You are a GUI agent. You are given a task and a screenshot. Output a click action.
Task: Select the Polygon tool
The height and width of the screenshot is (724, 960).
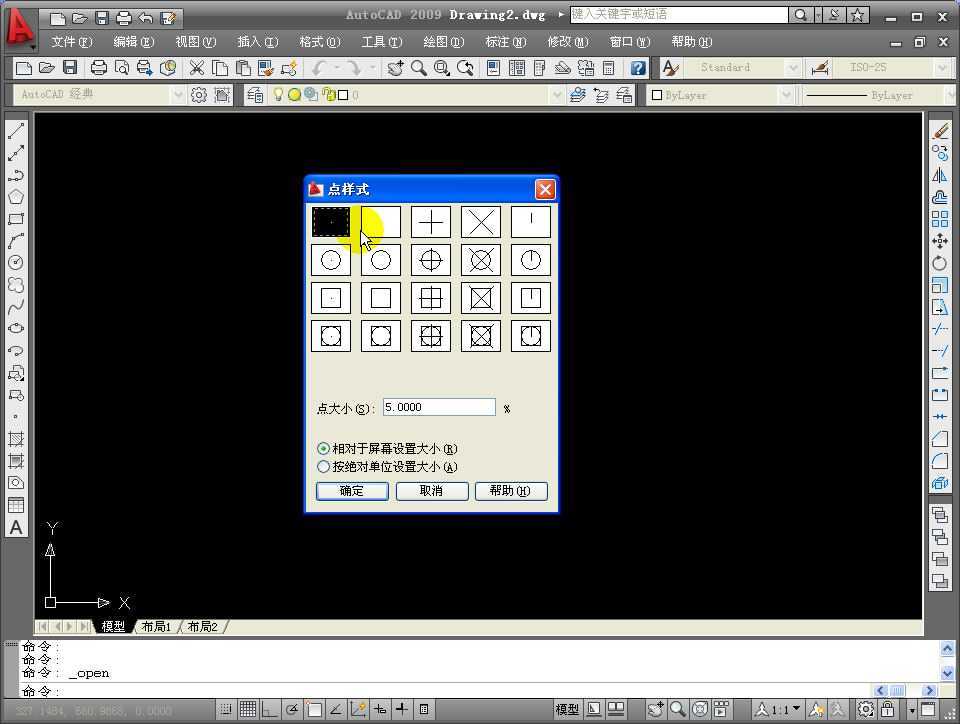(16, 197)
